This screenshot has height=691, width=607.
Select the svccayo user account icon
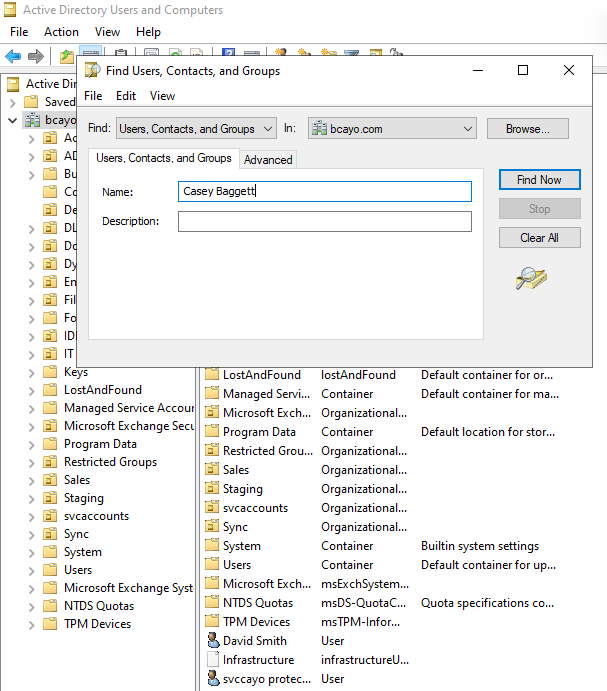tap(212, 679)
